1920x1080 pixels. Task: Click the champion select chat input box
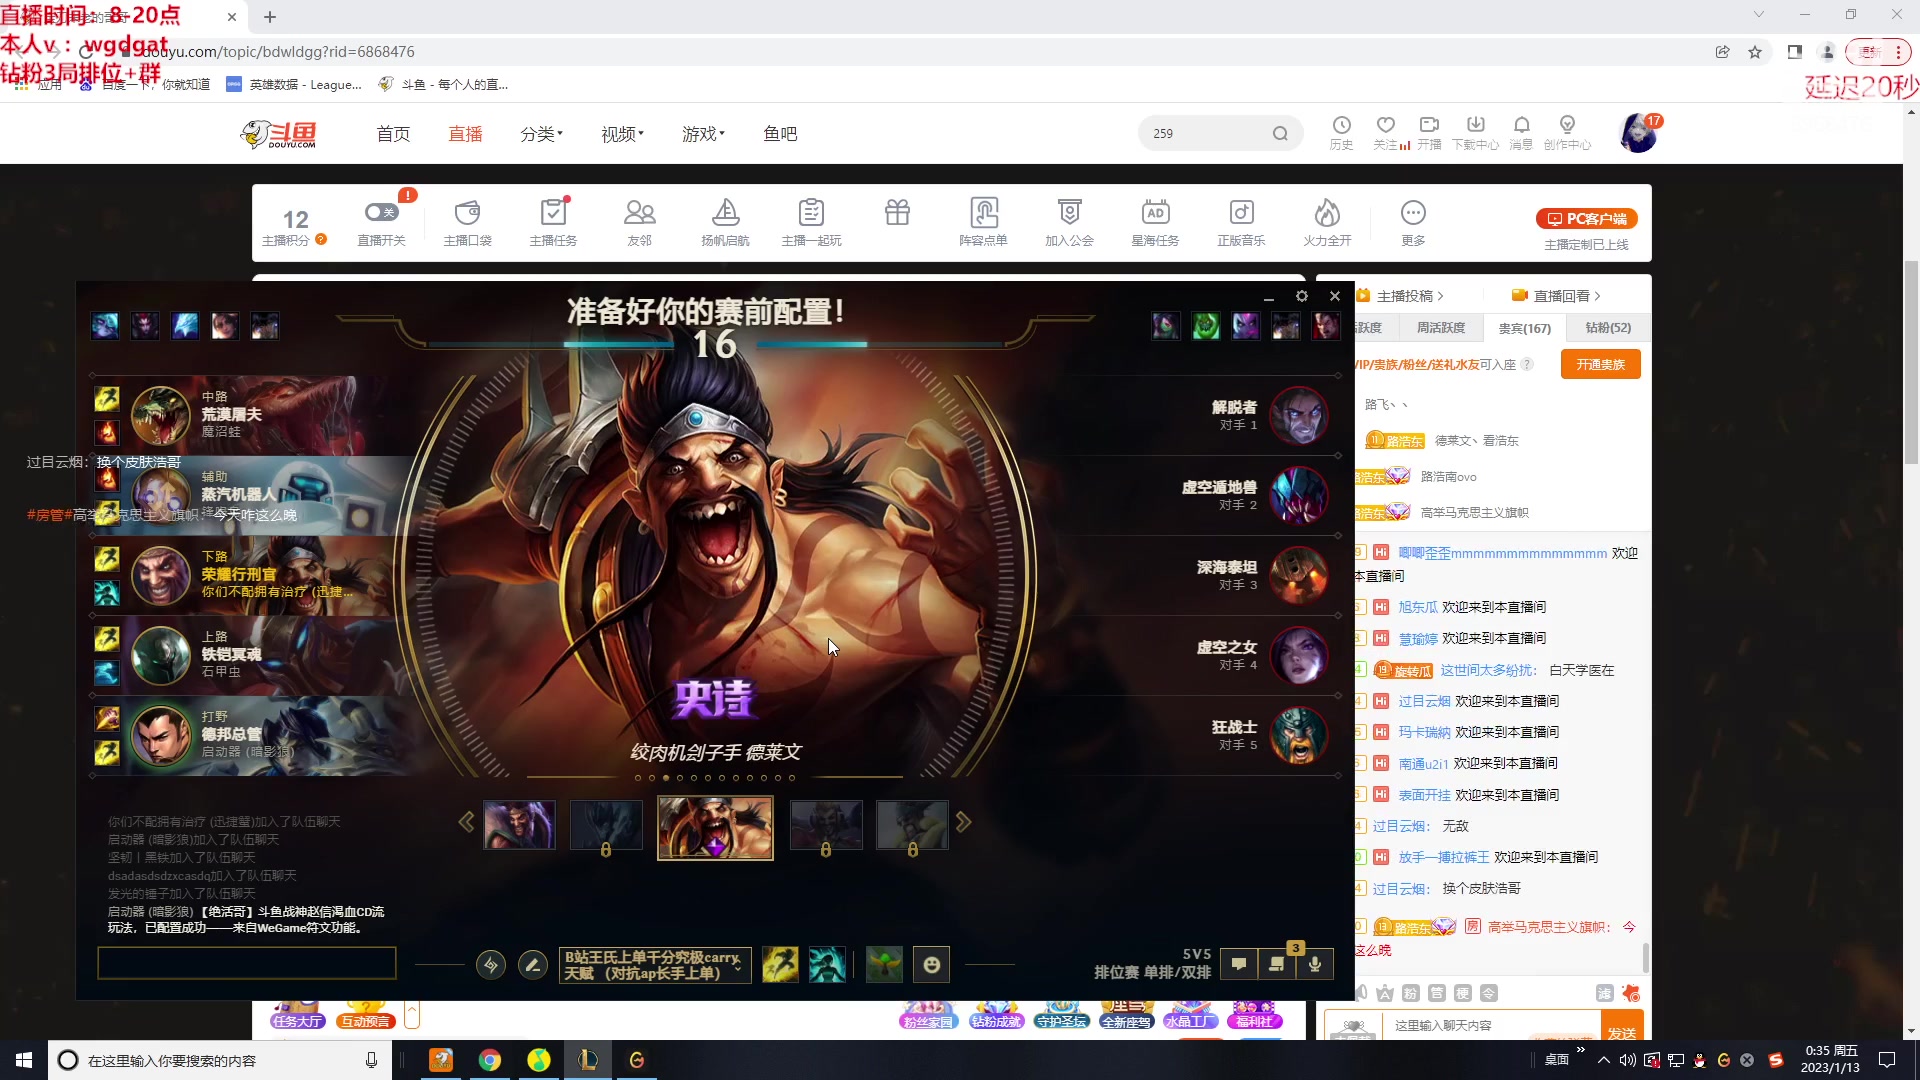(247, 963)
